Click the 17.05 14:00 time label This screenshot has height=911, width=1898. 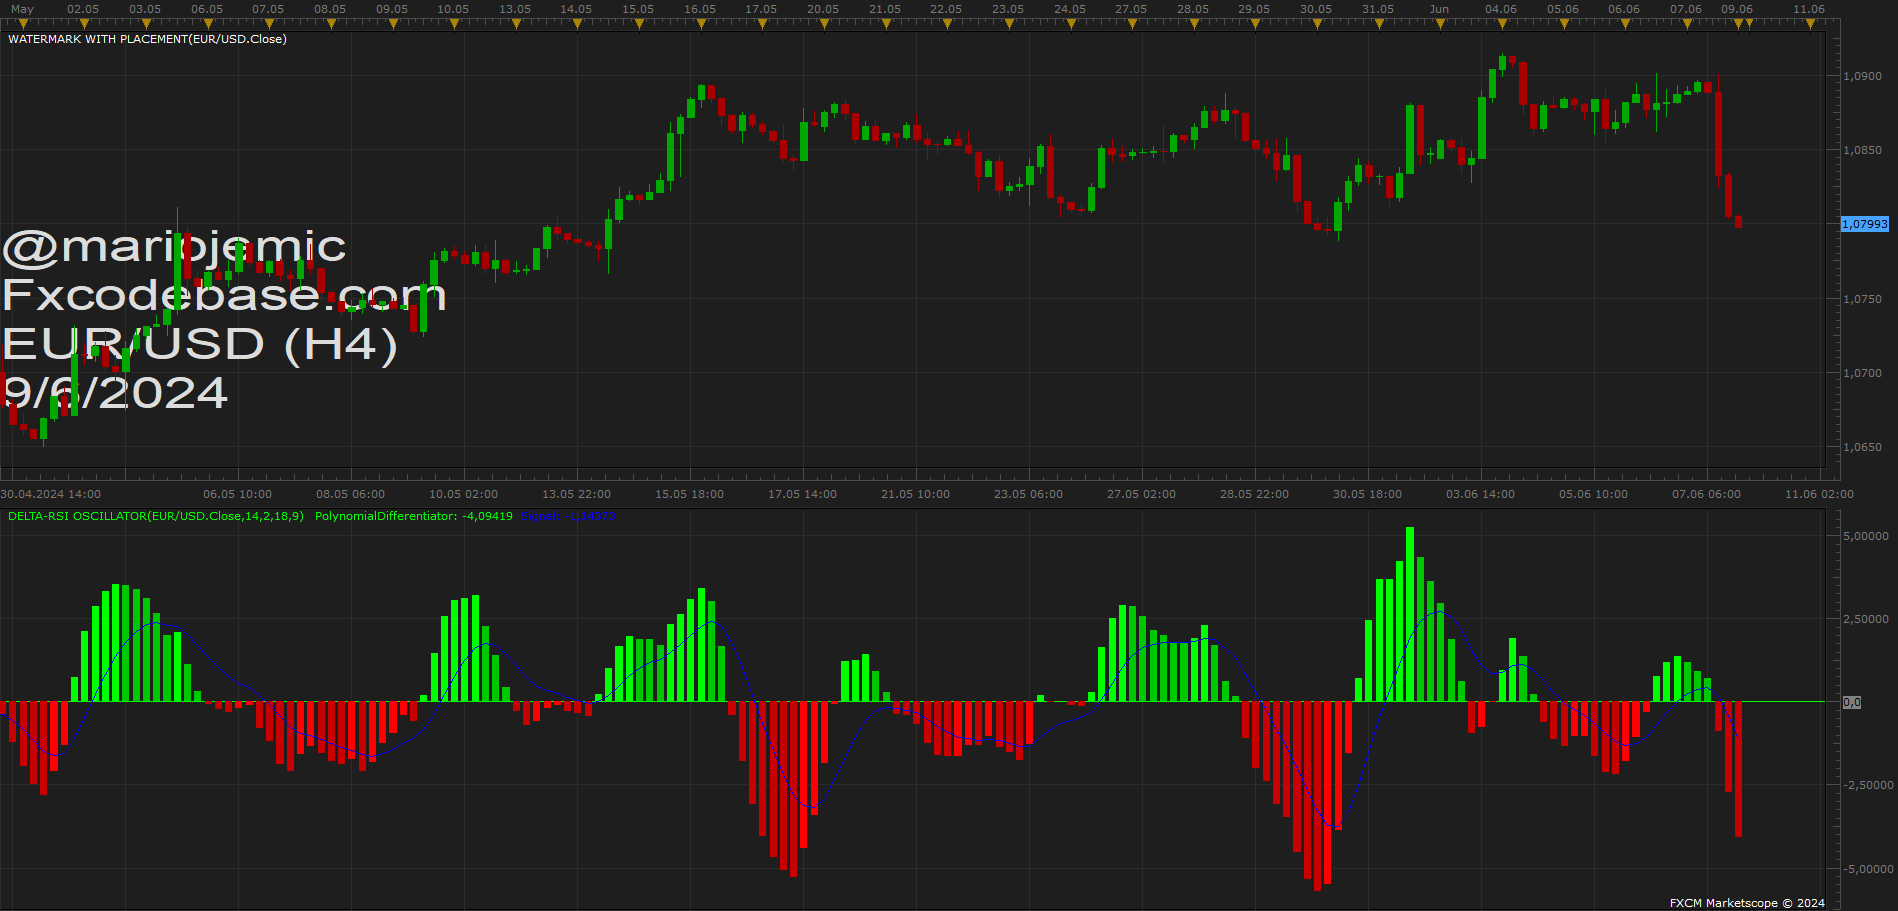point(803,494)
